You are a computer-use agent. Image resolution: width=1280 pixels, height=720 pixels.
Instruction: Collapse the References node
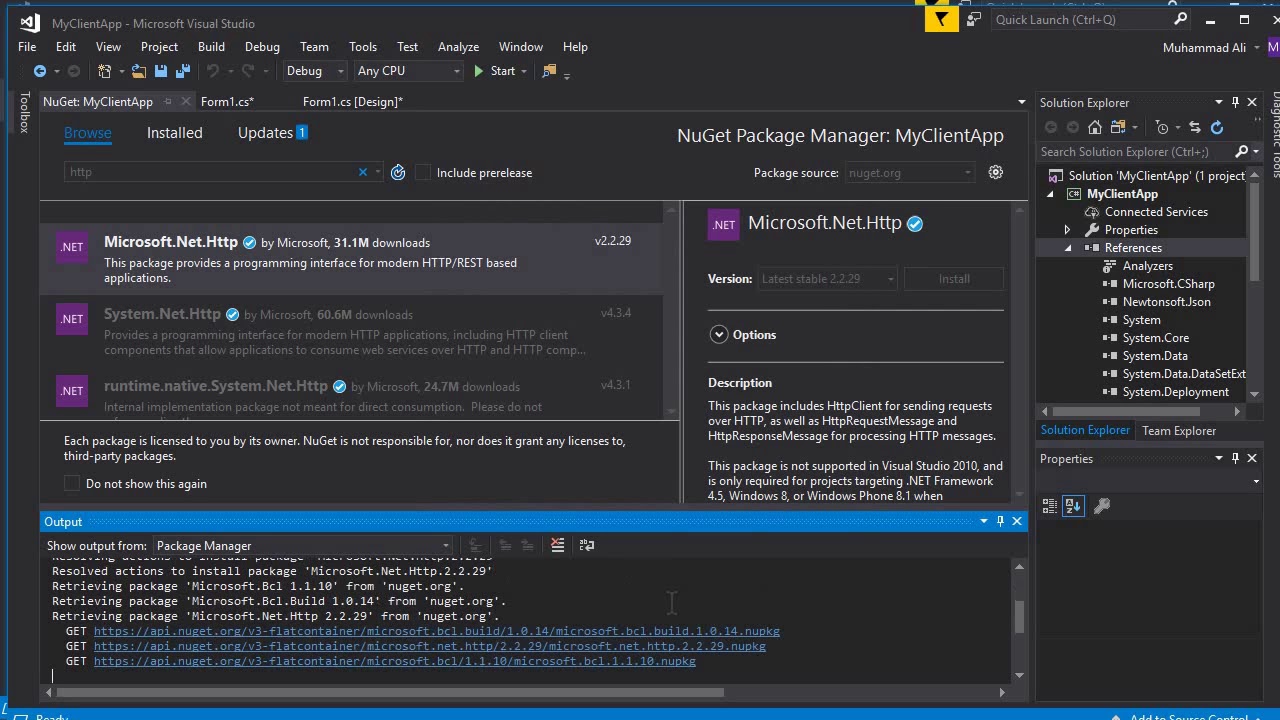tap(1067, 248)
